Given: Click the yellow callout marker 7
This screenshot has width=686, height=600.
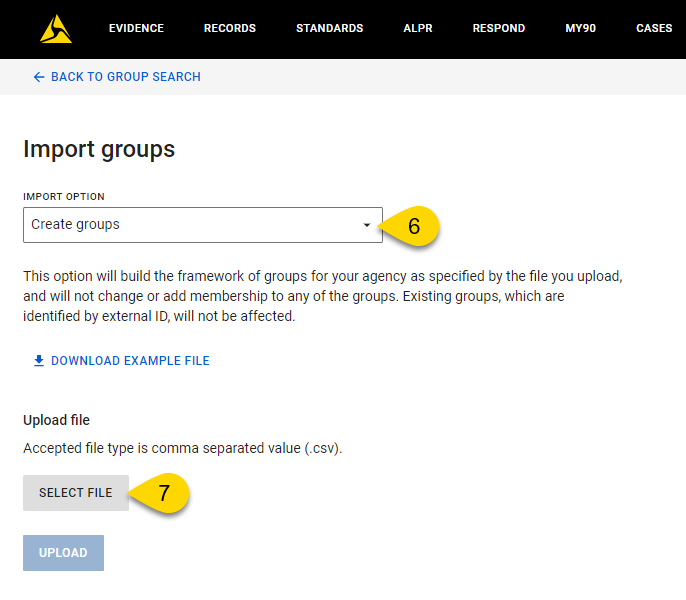Looking at the screenshot, I should pyautogui.click(x=159, y=493).
